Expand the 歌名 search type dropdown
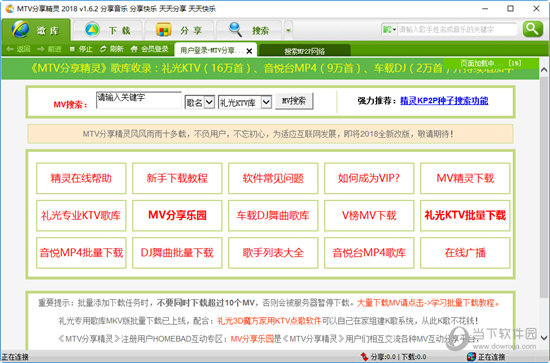Image resolution: width=550 pixels, height=363 pixels. coord(209,102)
